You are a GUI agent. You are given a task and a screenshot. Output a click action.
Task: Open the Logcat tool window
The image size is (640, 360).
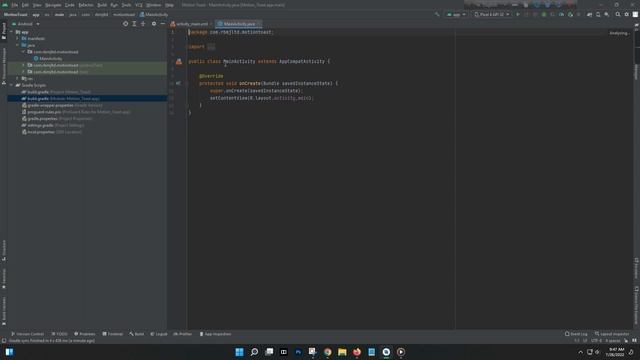[159, 334]
